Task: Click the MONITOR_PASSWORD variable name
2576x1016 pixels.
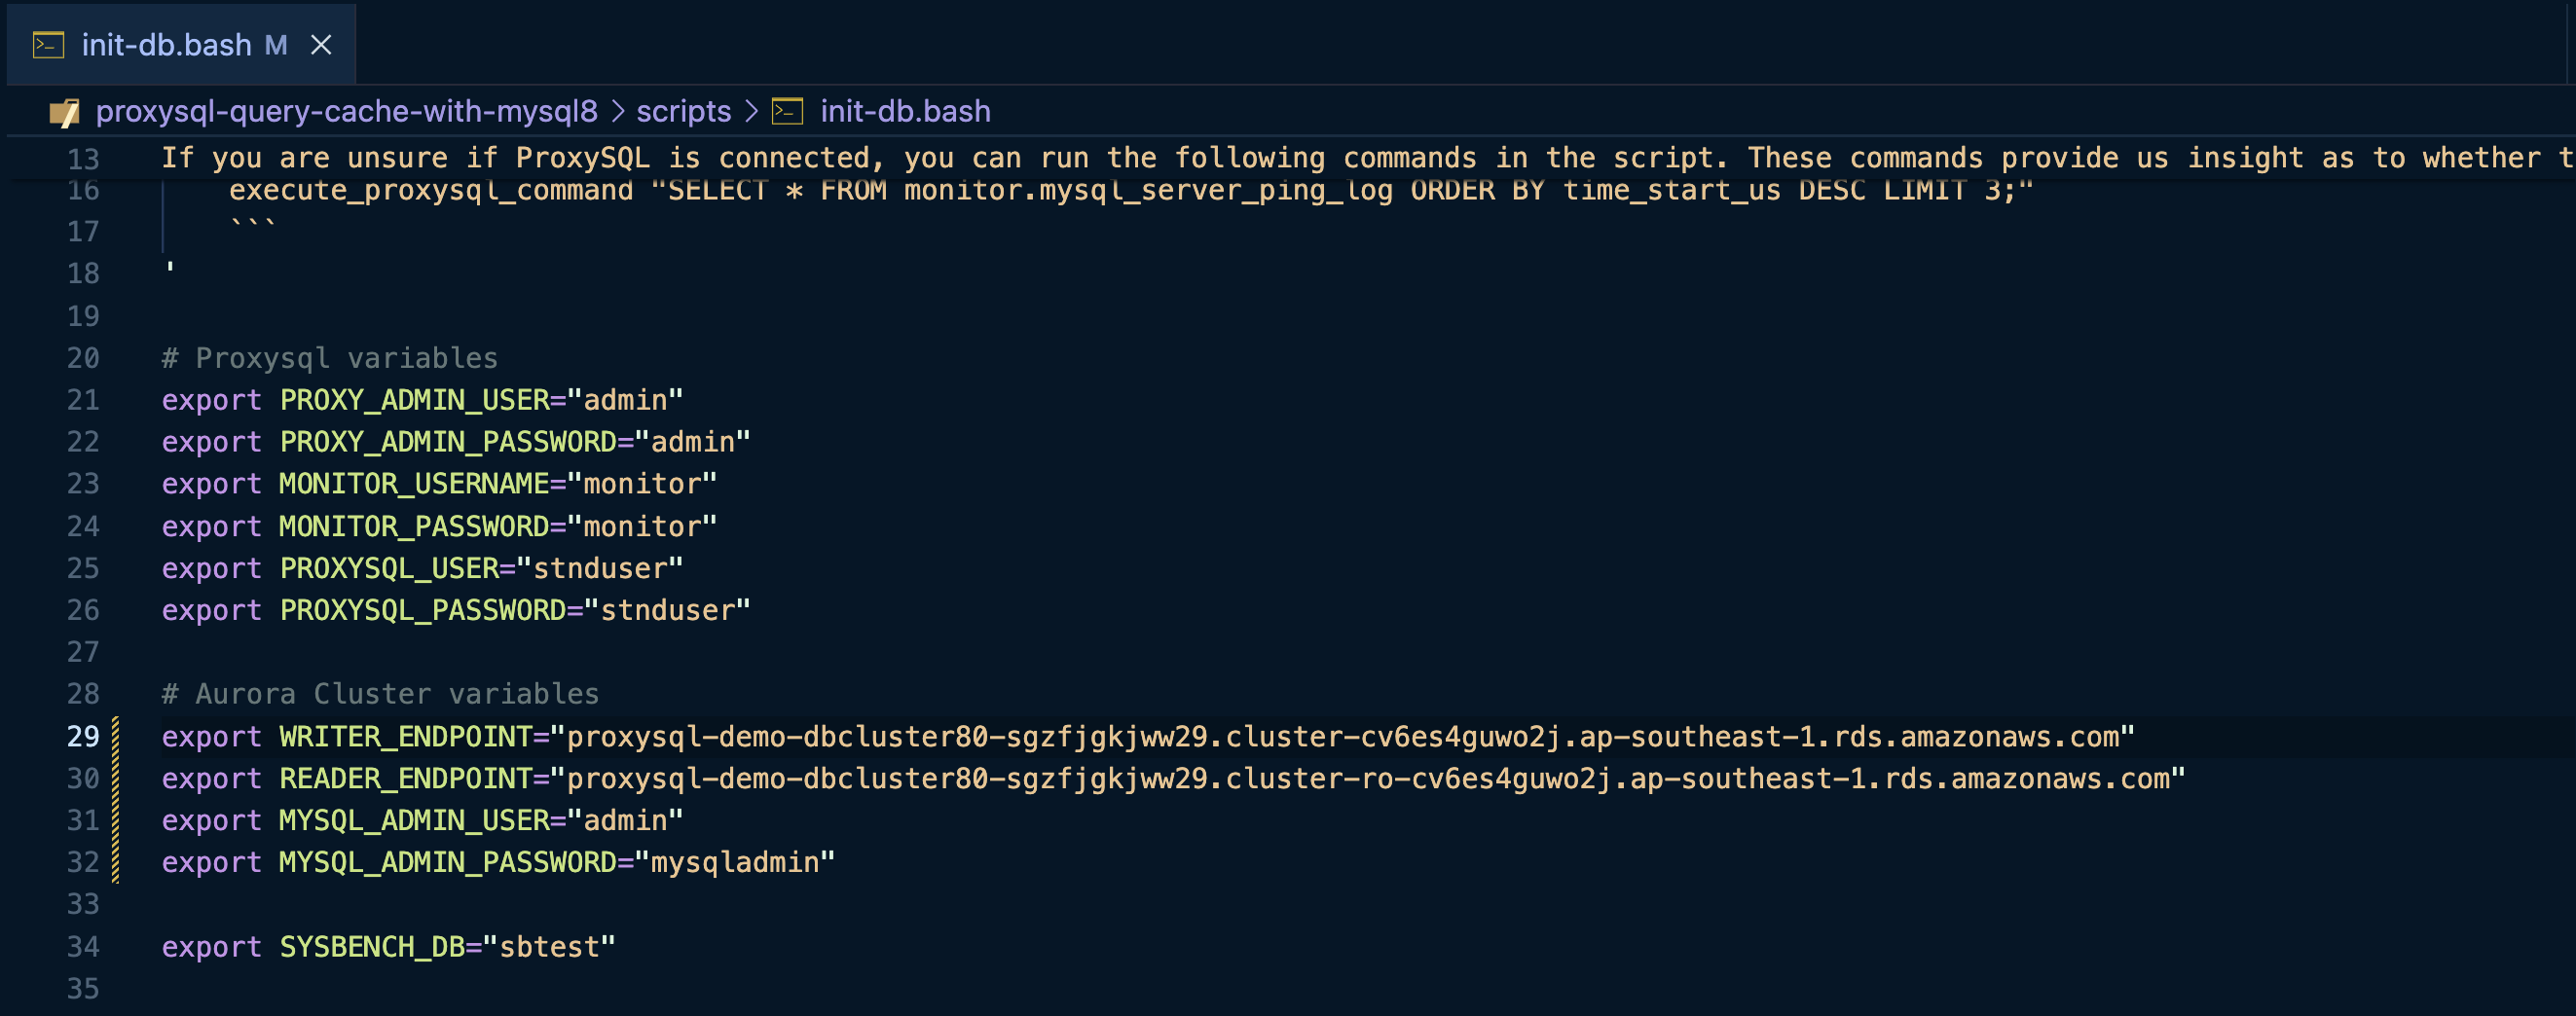Action: (x=414, y=526)
